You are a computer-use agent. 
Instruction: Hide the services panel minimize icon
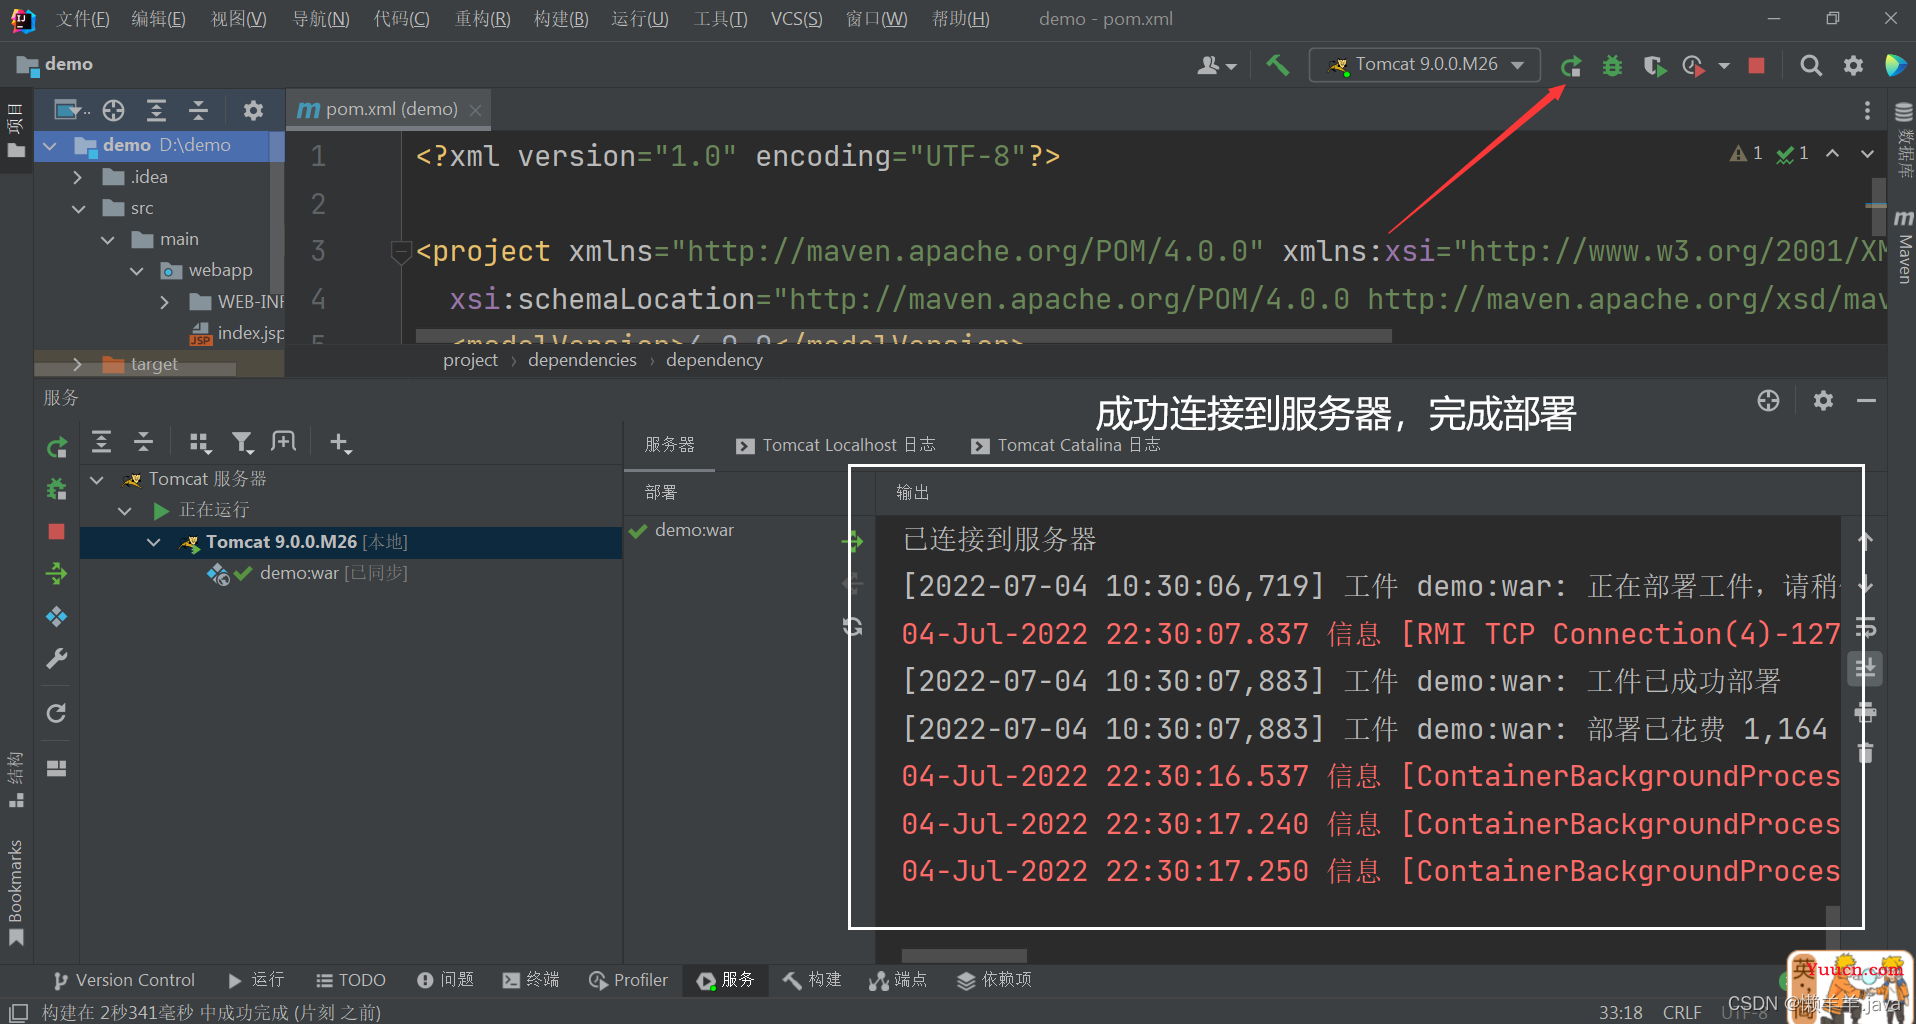point(1866,401)
